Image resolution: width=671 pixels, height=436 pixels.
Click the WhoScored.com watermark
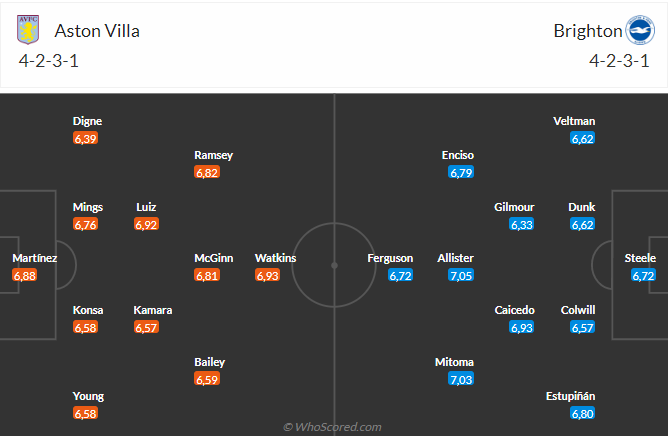click(333, 427)
